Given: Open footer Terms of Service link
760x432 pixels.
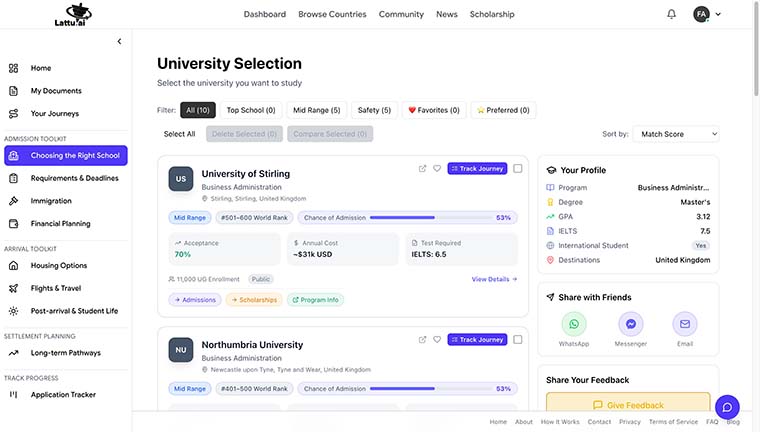Looking at the screenshot, I should [673, 422].
